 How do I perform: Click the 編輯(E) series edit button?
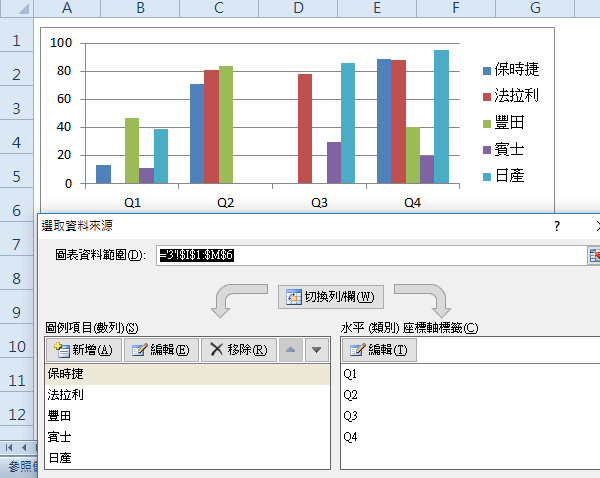tap(161, 350)
